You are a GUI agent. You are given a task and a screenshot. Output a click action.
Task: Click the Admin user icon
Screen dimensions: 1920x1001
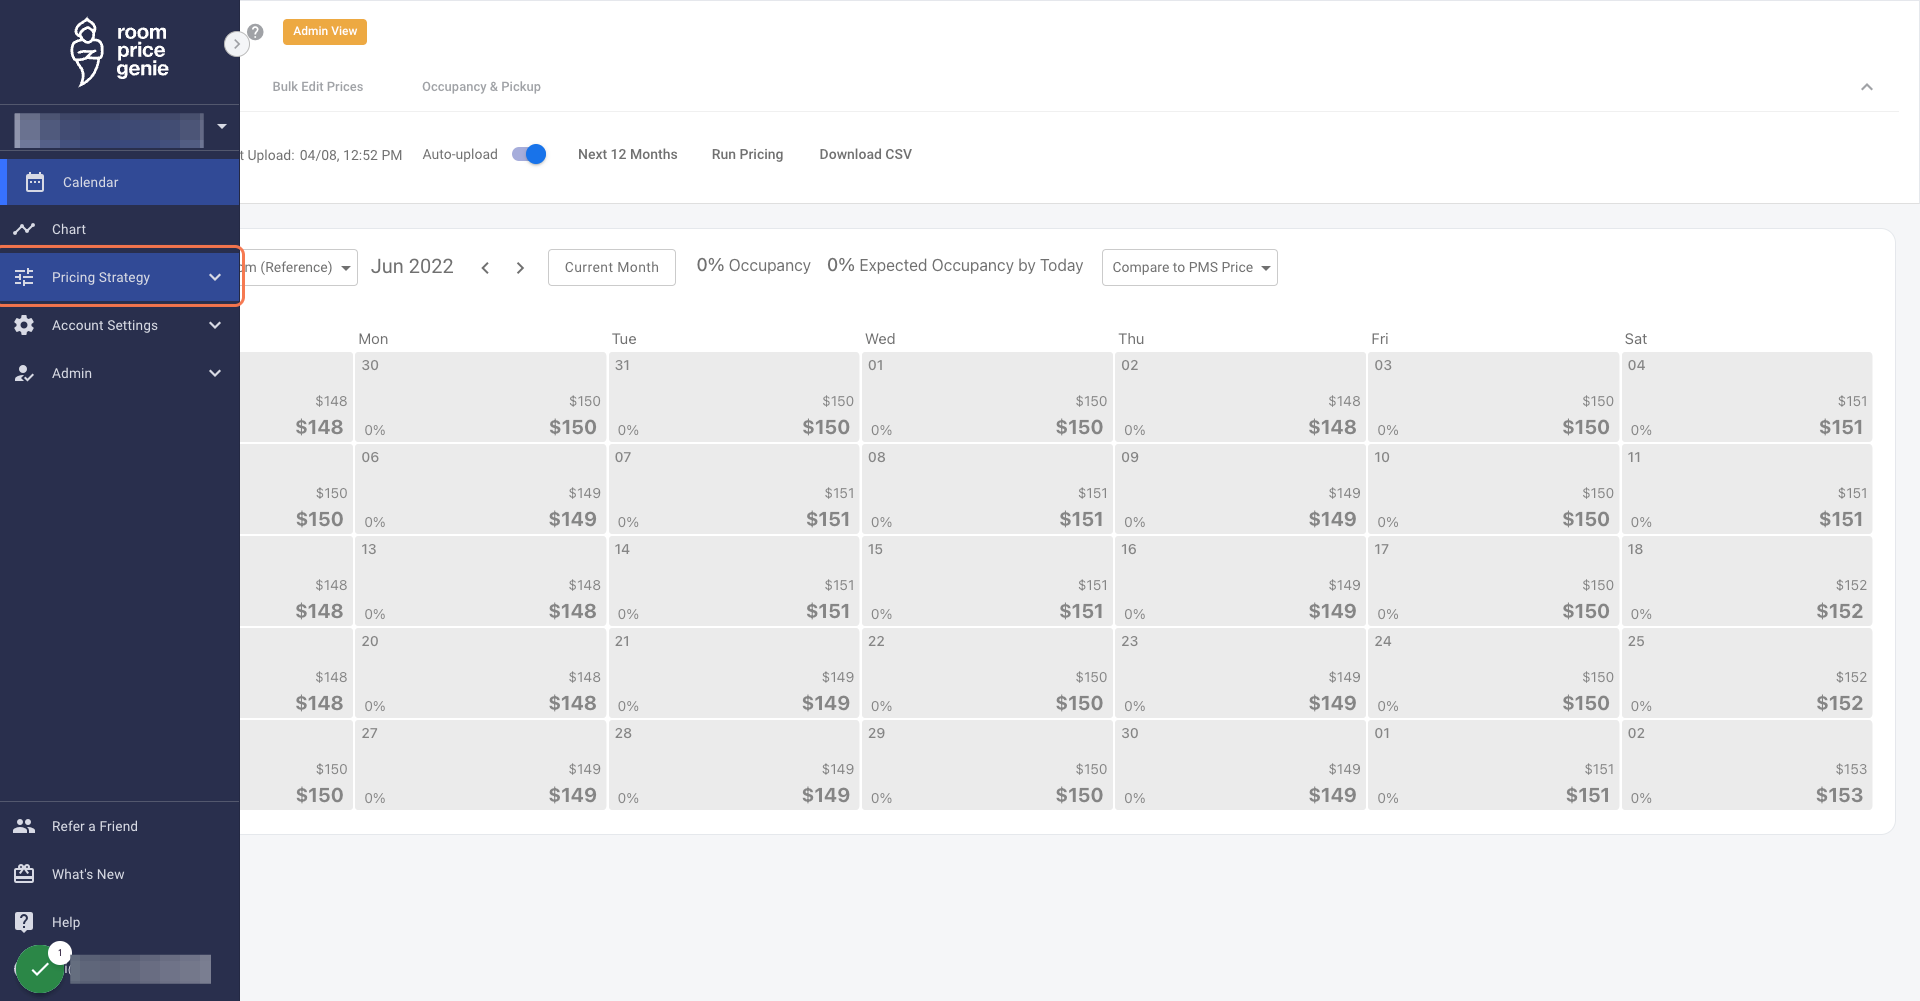(24, 373)
